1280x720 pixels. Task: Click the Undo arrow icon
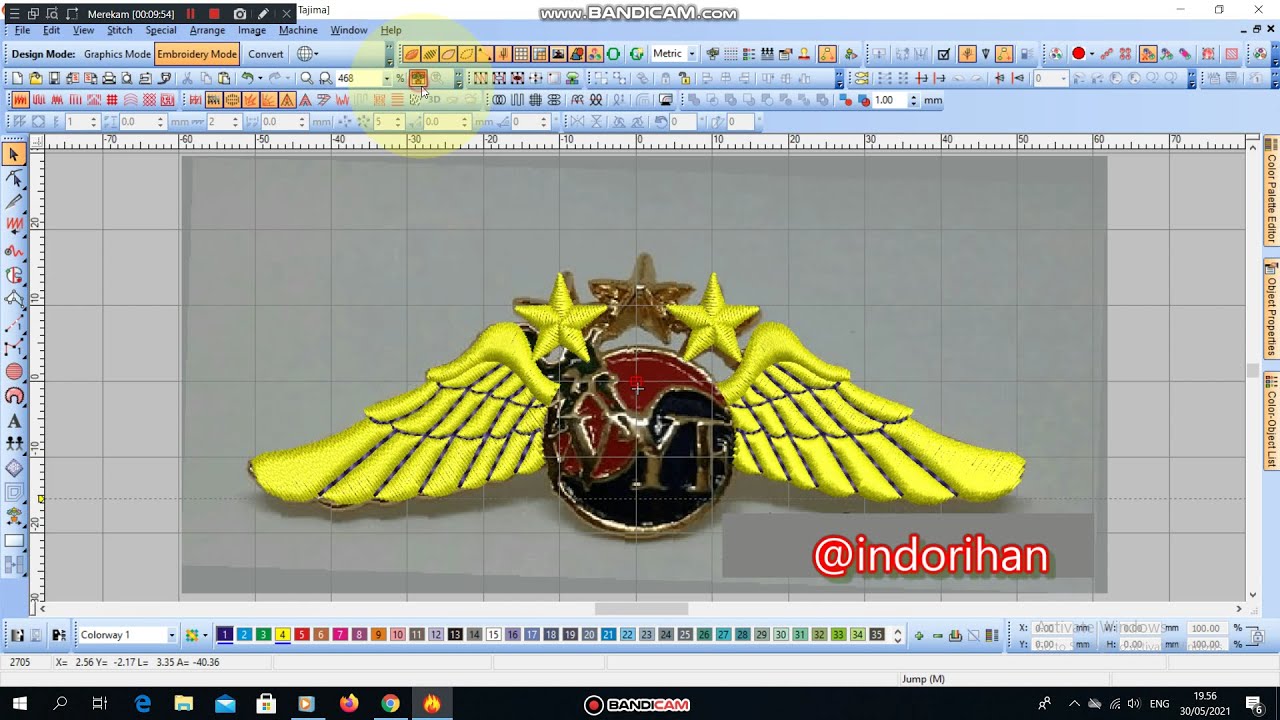pos(247,78)
